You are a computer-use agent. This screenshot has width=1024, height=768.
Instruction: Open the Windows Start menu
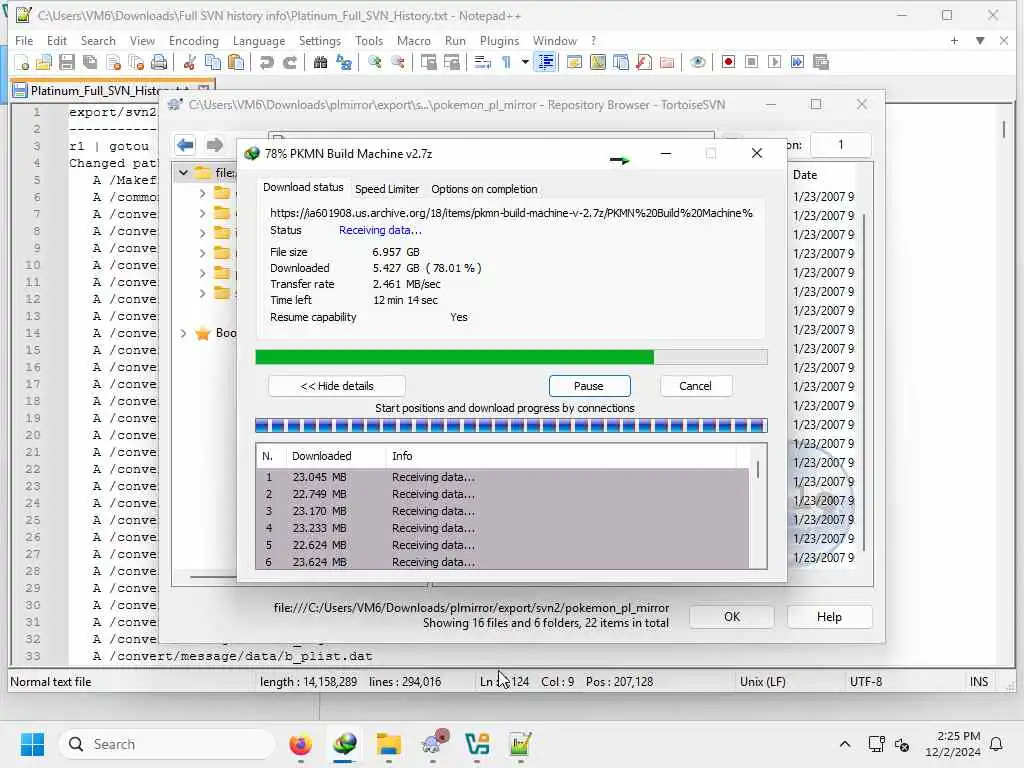32,744
